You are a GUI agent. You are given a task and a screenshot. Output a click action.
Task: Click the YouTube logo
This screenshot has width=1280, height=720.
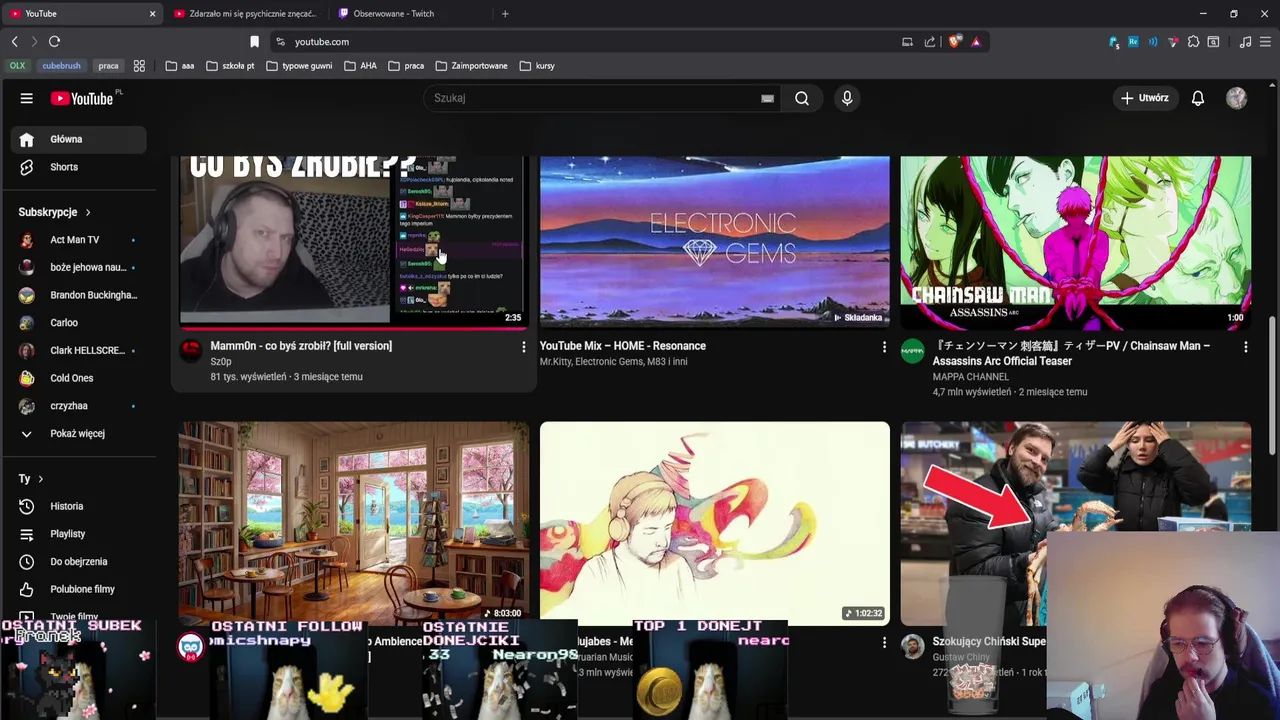84,98
